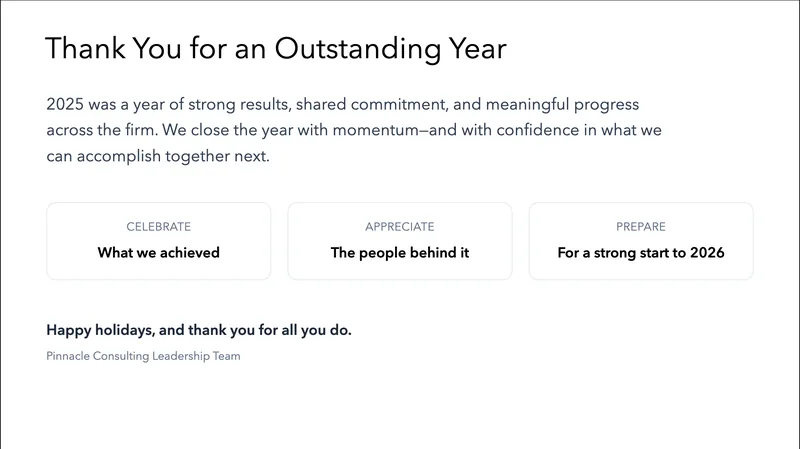Viewport: 800px width, 449px height.
Task: Click the "Thank You for an Outstanding Year" title
Action: tap(275, 48)
